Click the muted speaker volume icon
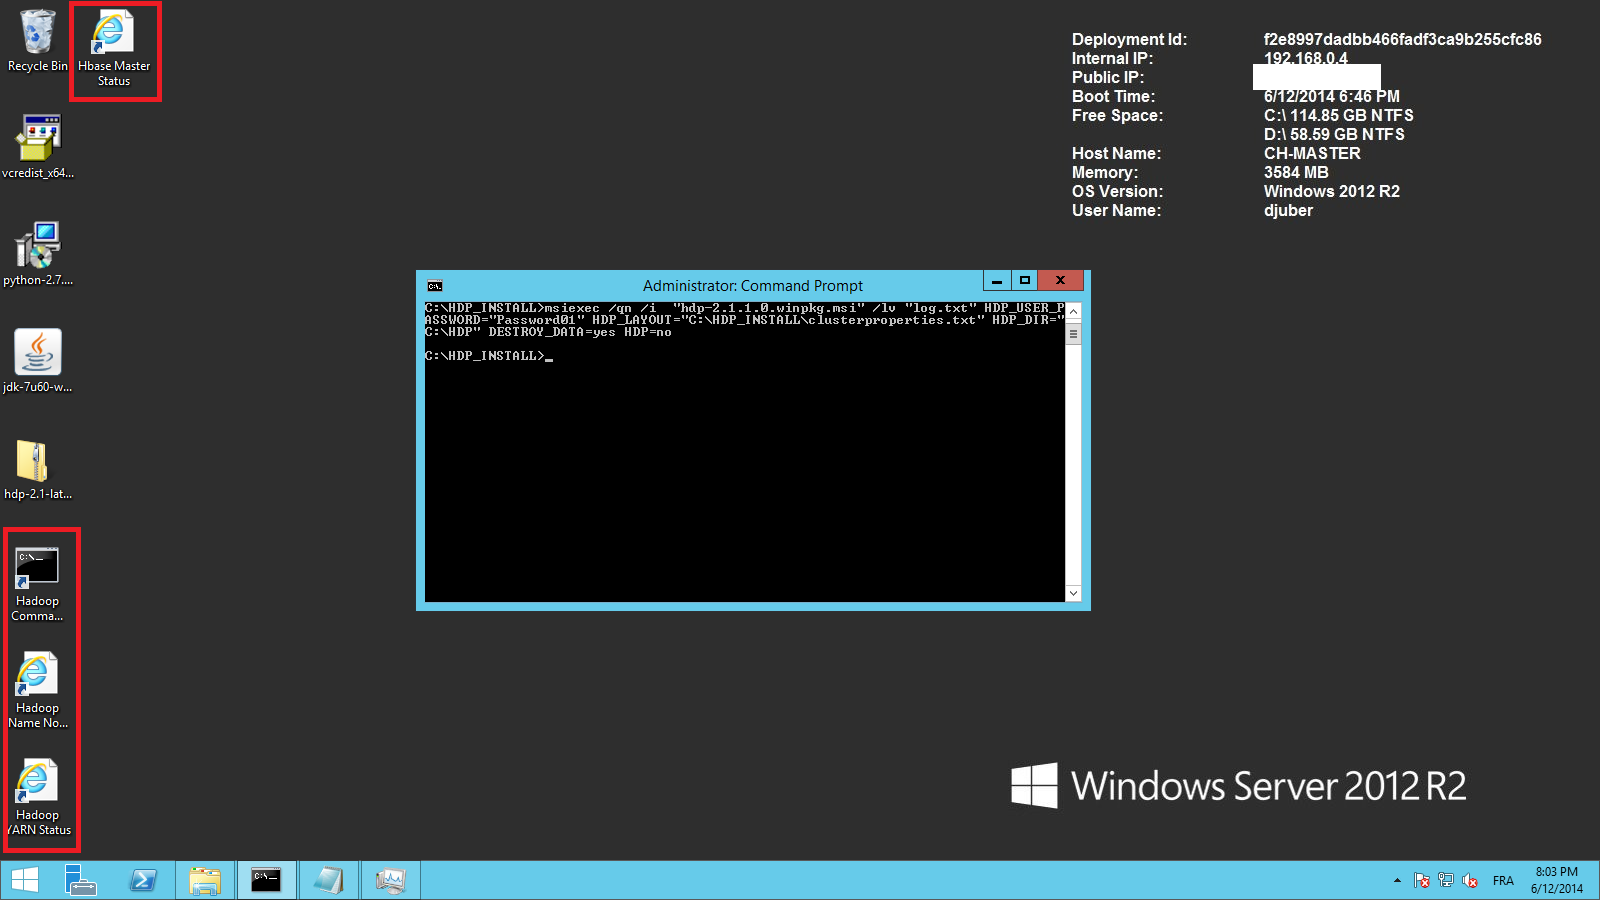This screenshot has height=900, width=1600. click(1470, 881)
